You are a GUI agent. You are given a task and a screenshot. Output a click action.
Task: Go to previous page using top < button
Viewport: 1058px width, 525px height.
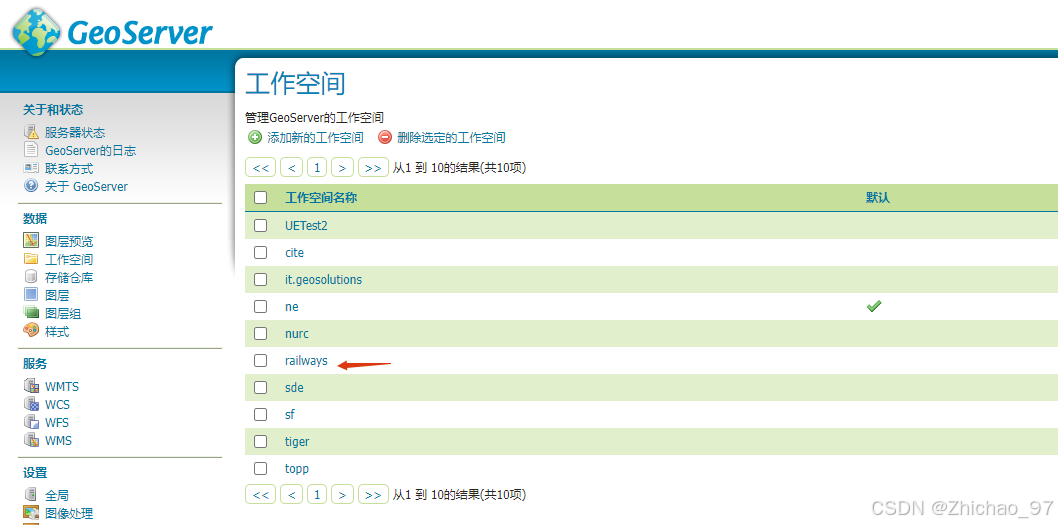click(291, 167)
